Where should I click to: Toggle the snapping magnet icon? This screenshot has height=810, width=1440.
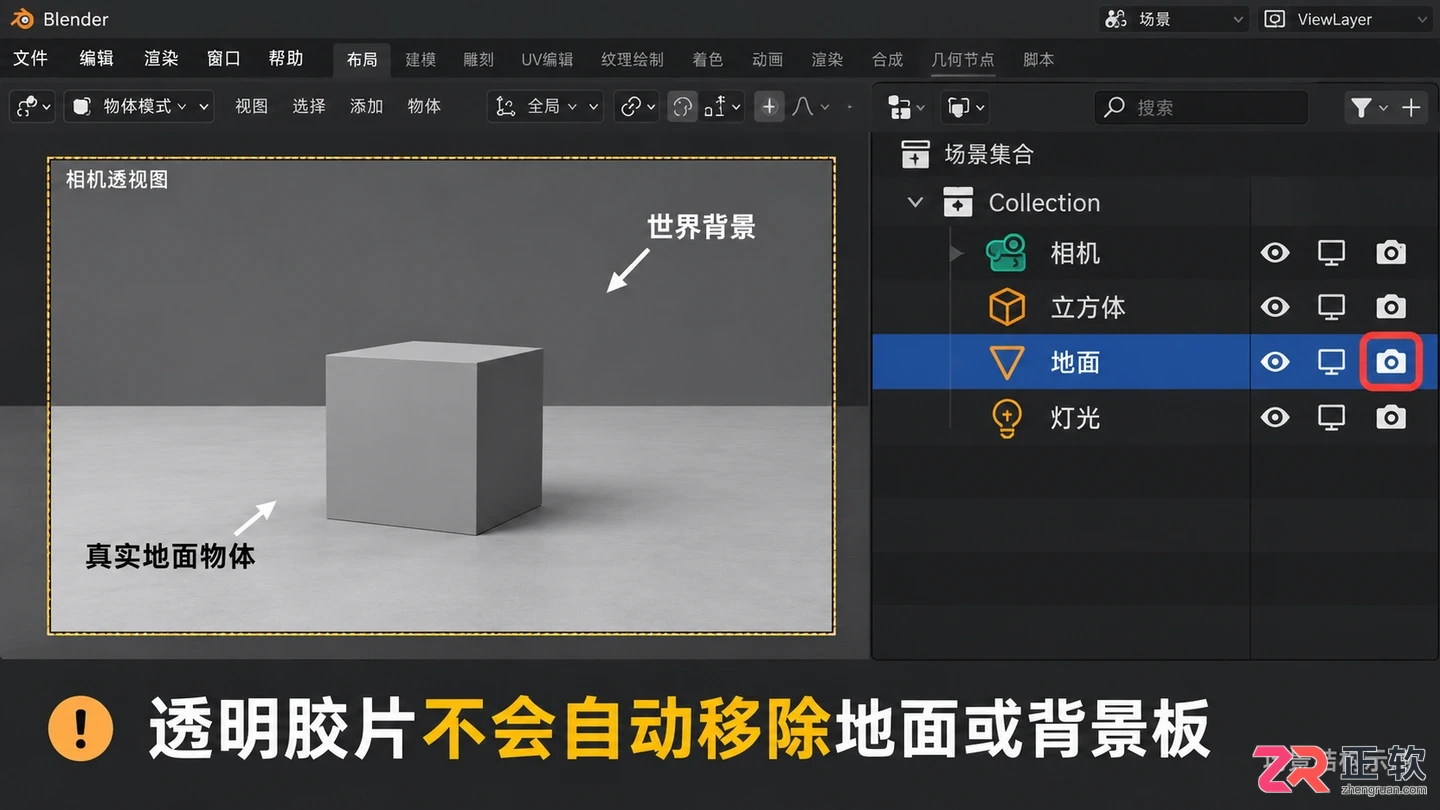point(682,106)
